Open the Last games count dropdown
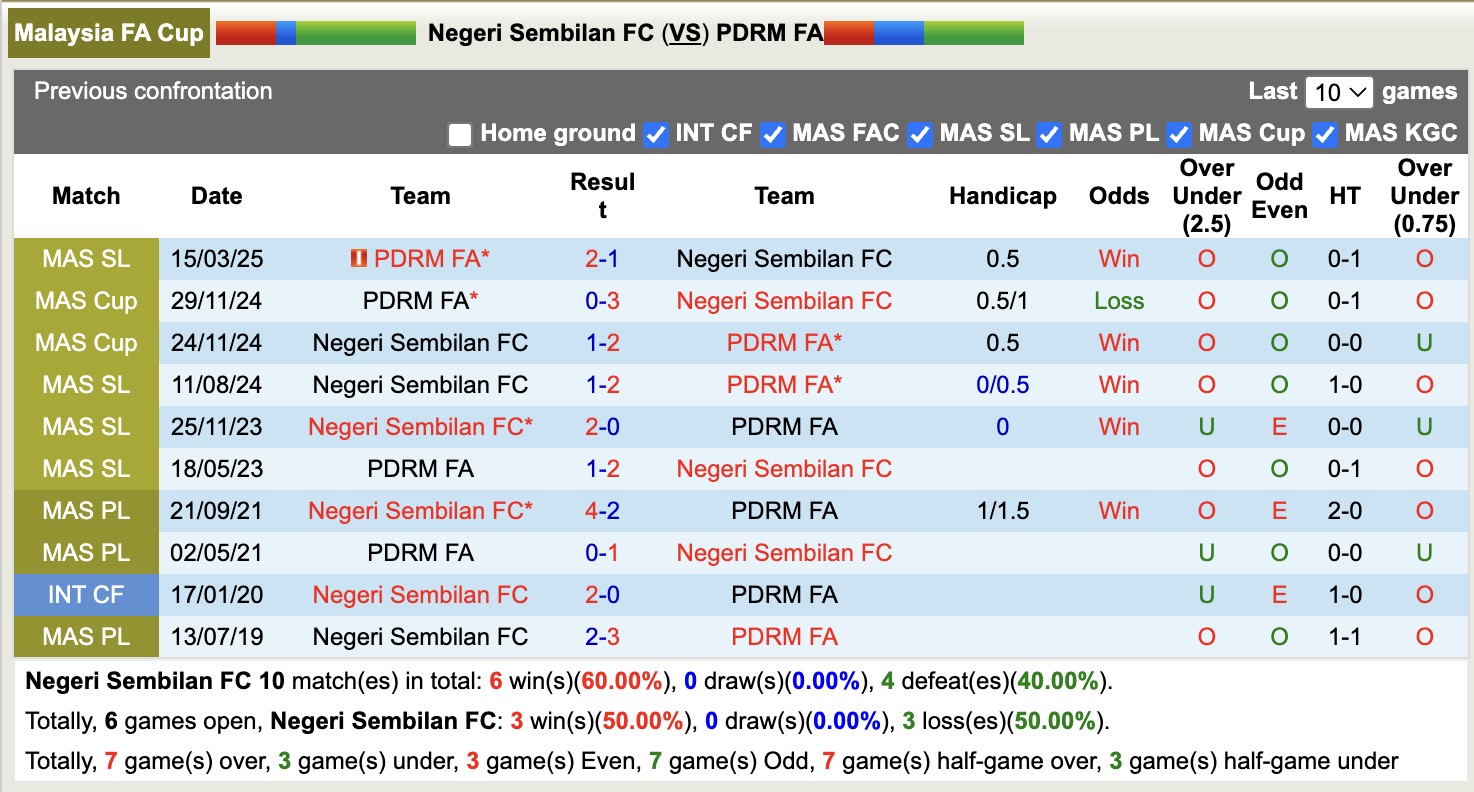 (x=1339, y=91)
